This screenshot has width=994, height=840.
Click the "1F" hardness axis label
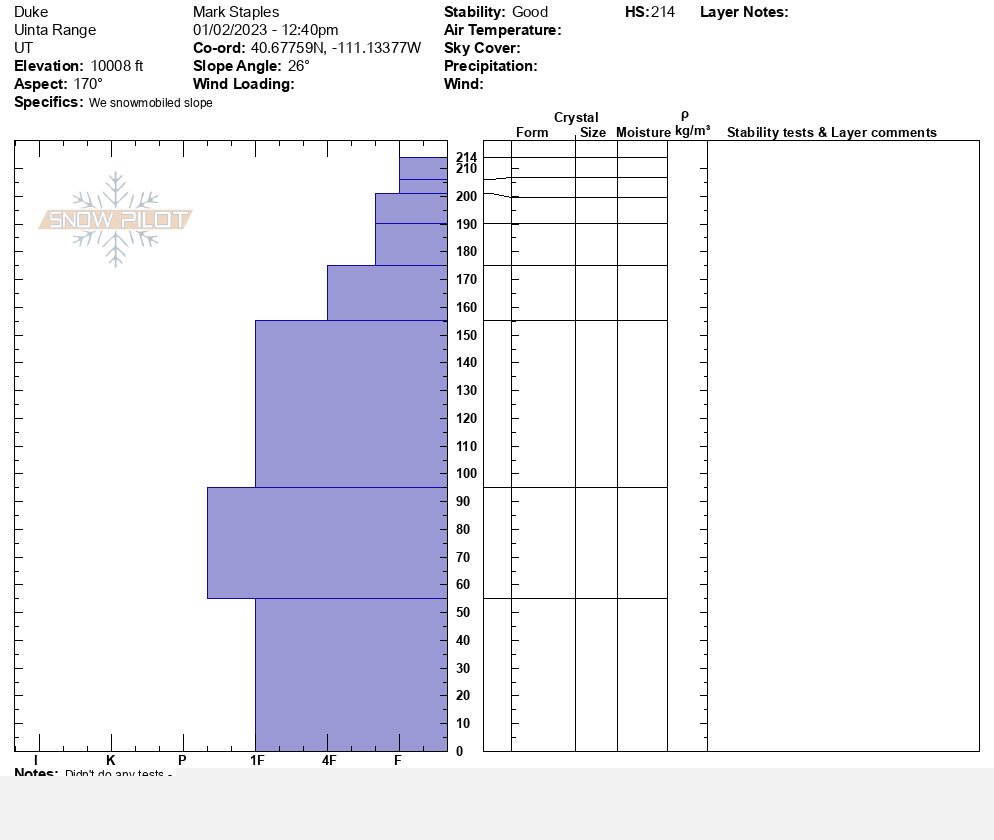[x=257, y=760]
